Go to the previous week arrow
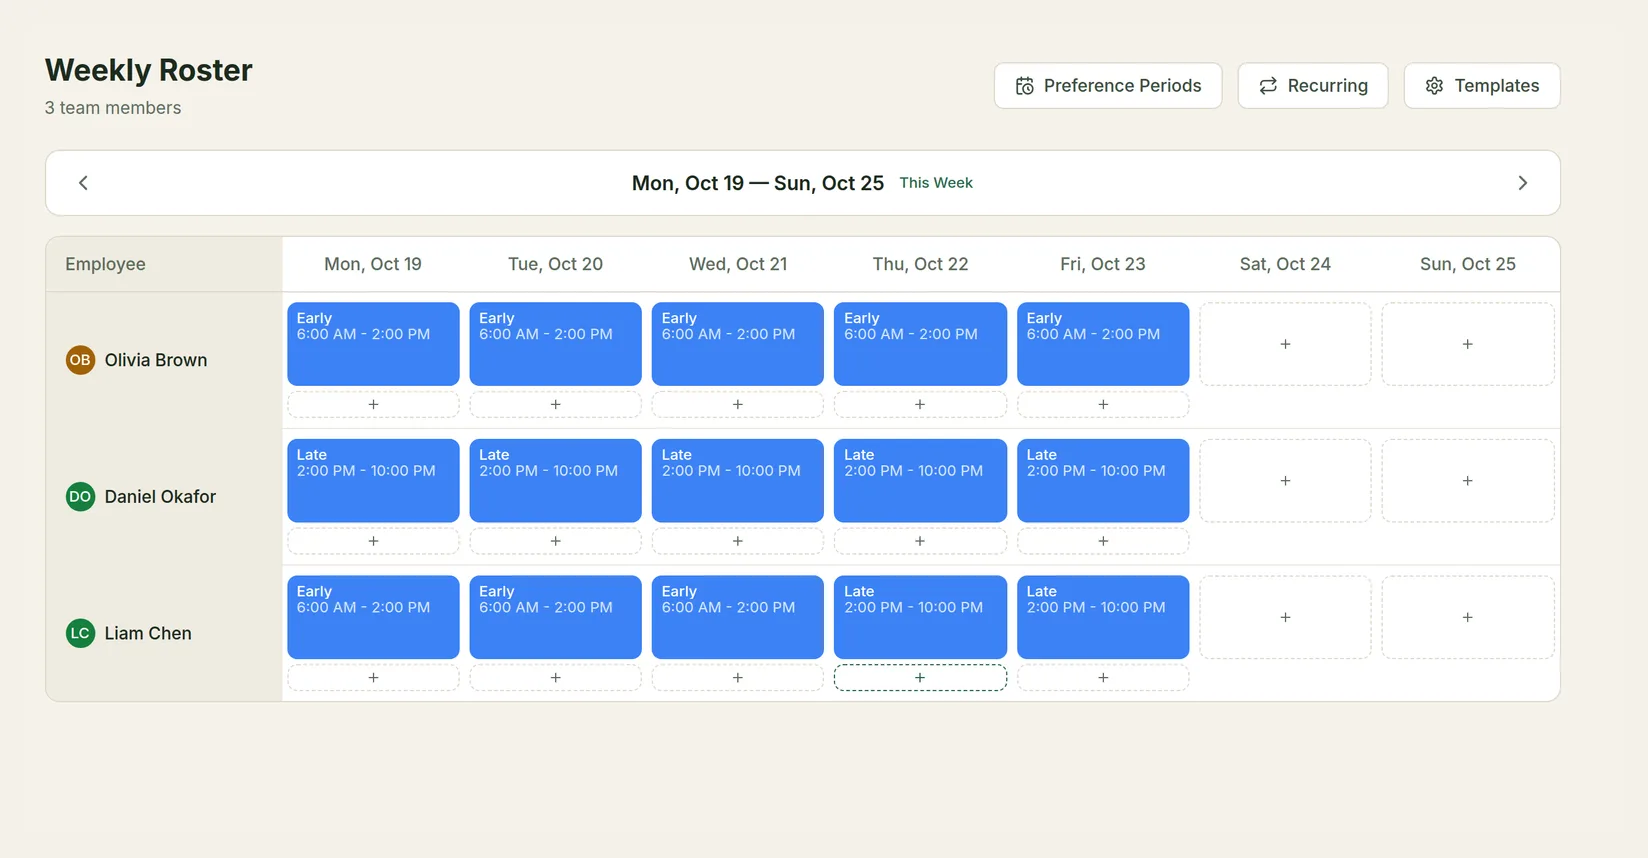1648x858 pixels. pyautogui.click(x=83, y=183)
